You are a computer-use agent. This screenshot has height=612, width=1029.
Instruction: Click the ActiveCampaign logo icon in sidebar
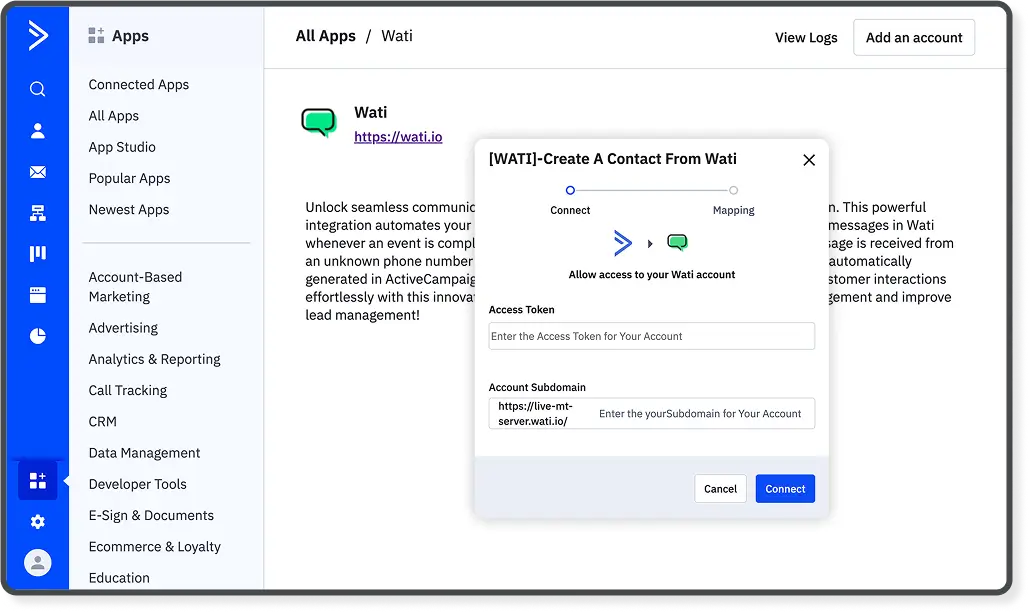click(x=37, y=35)
